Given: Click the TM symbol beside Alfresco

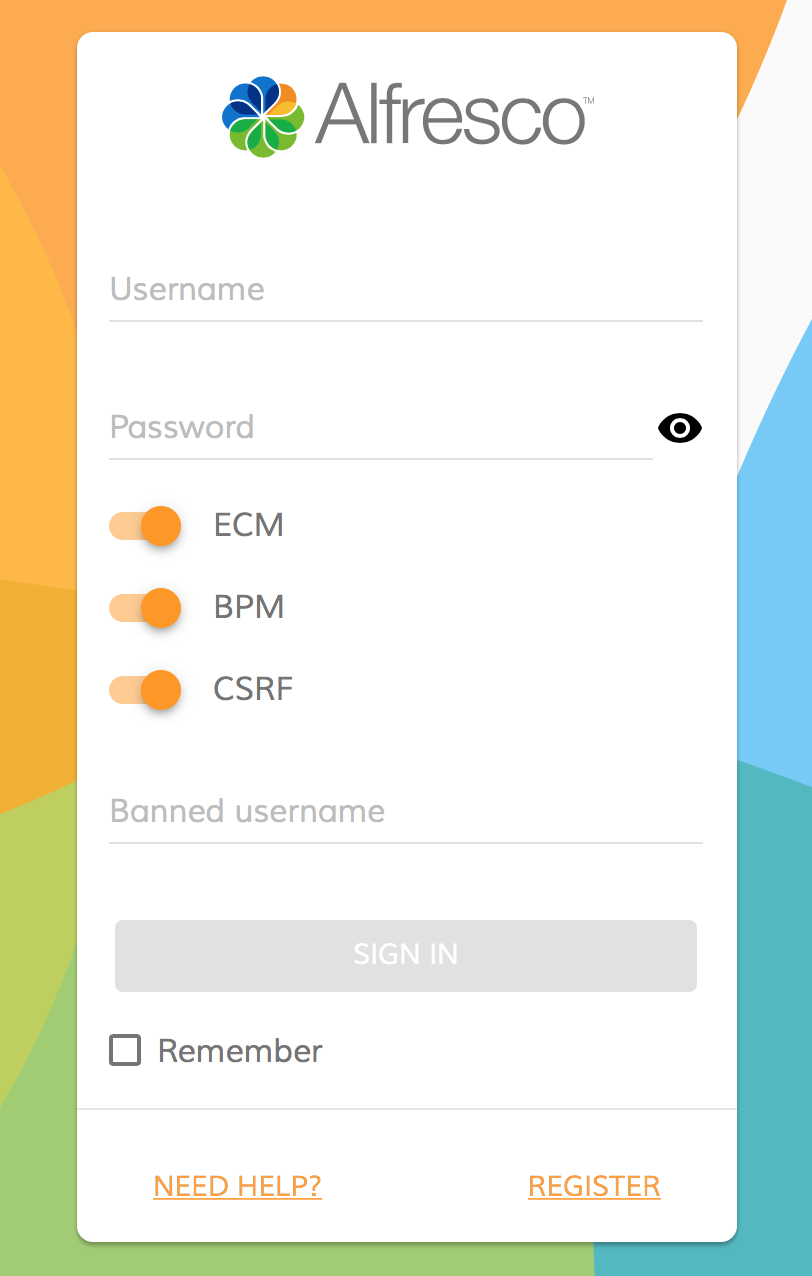Looking at the screenshot, I should pyautogui.click(x=588, y=99).
